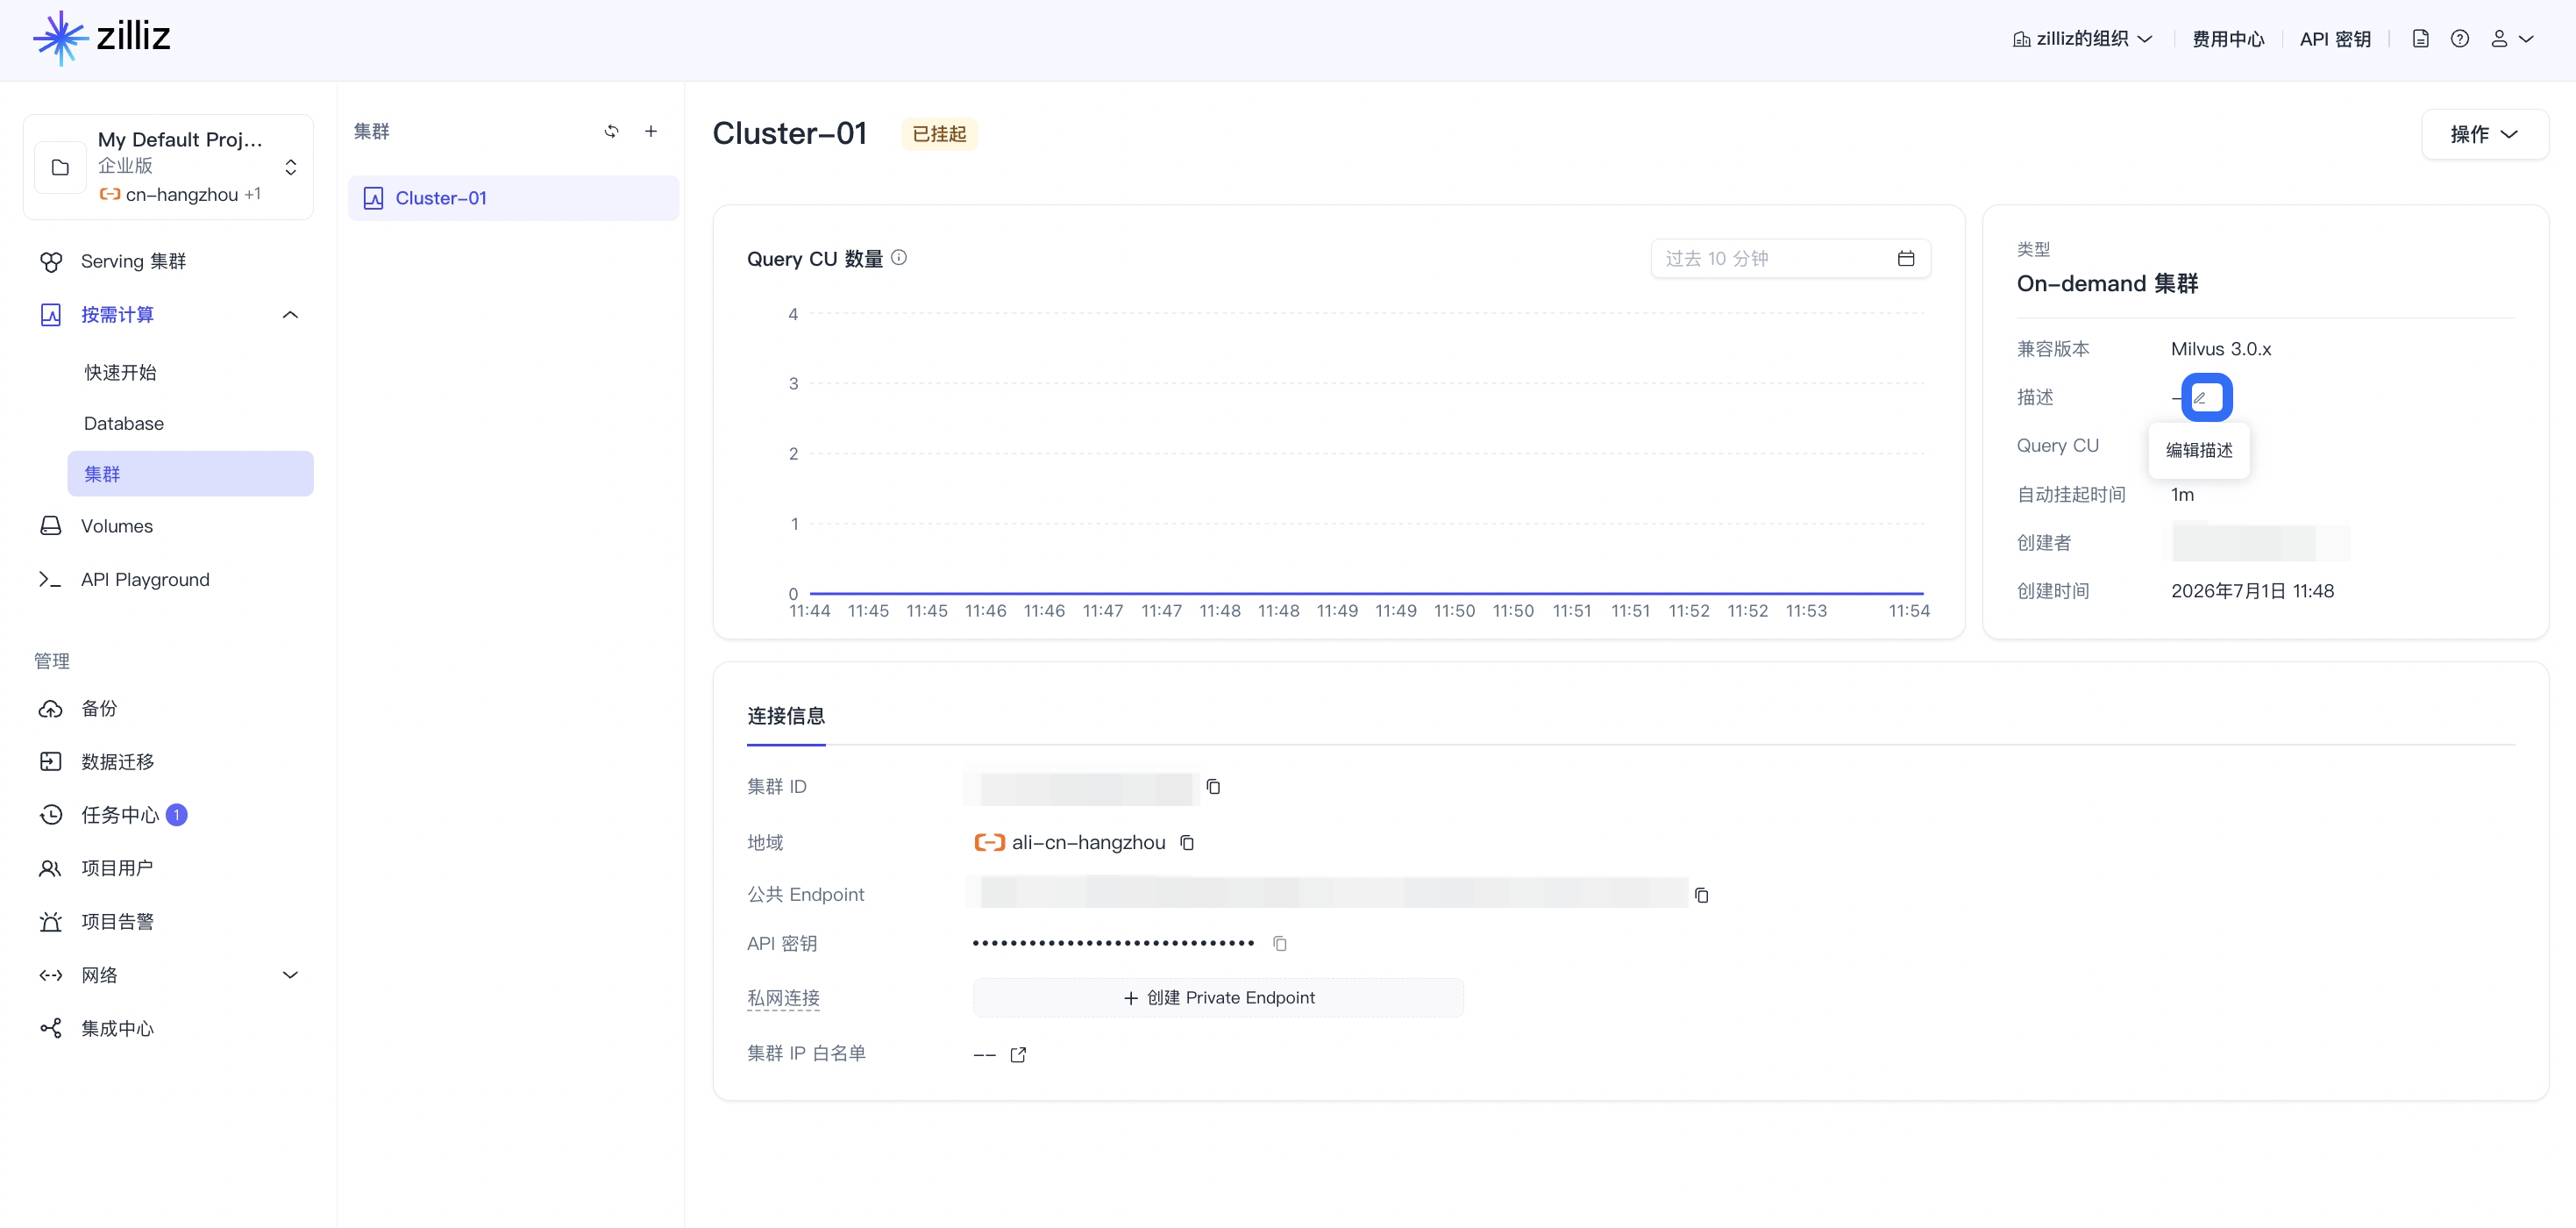Copy the ali-cn-hangzhou region value
Screen dimensions: 2576x1228
click(x=1187, y=843)
